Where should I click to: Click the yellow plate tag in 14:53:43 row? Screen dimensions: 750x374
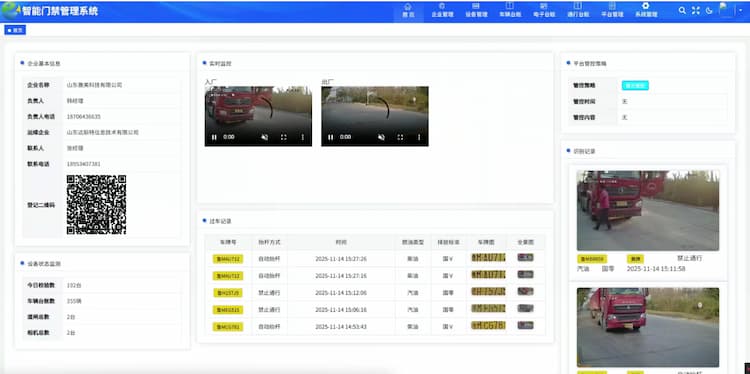[x=228, y=327]
